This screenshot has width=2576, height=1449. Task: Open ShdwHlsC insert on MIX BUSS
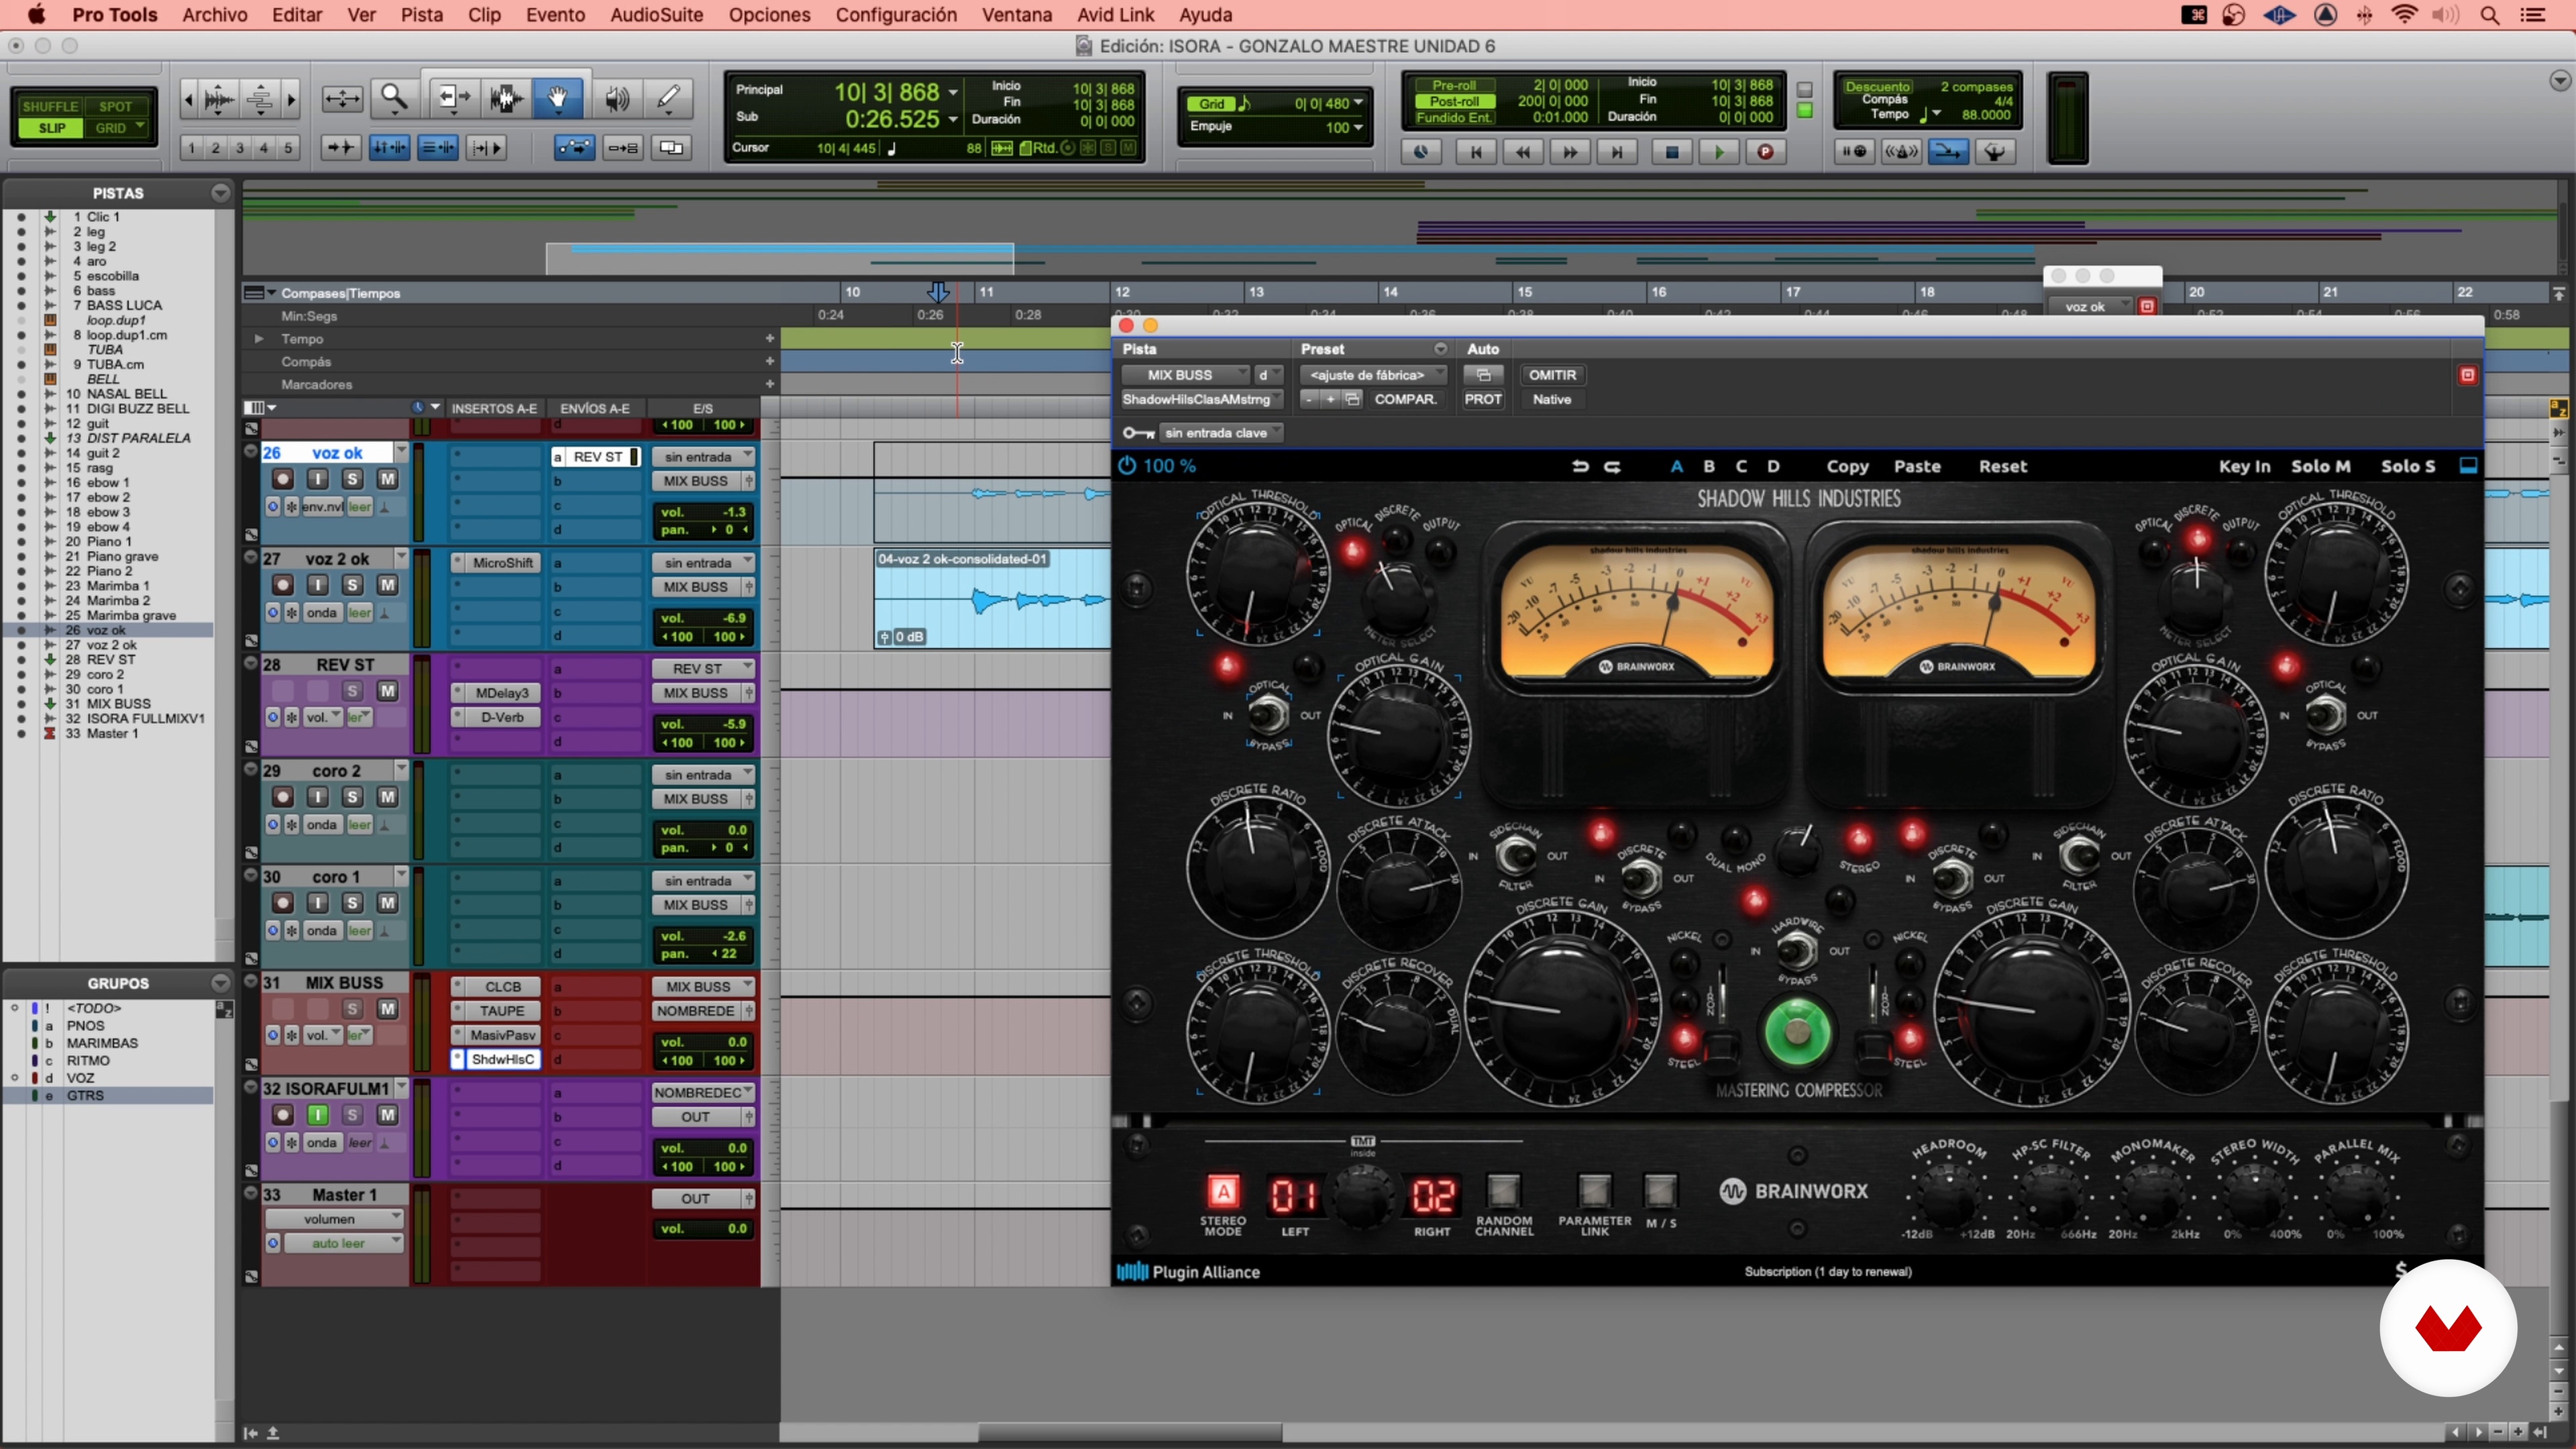(502, 1059)
